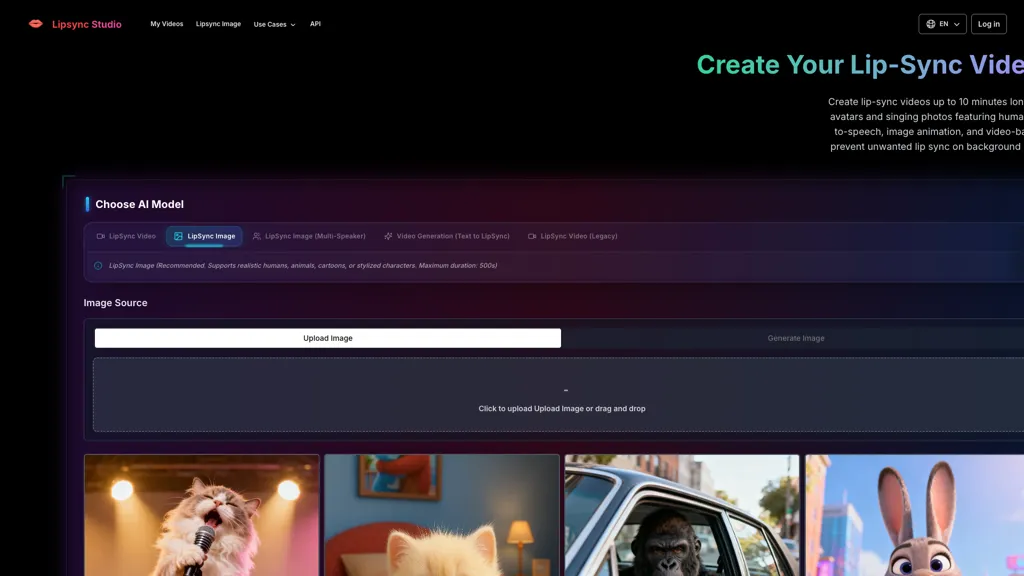The height and width of the screenshot is (576, 1024).
Task: Select the LipSync Image (Multi-Speaker) icon
Action: [x=257, y=236]
